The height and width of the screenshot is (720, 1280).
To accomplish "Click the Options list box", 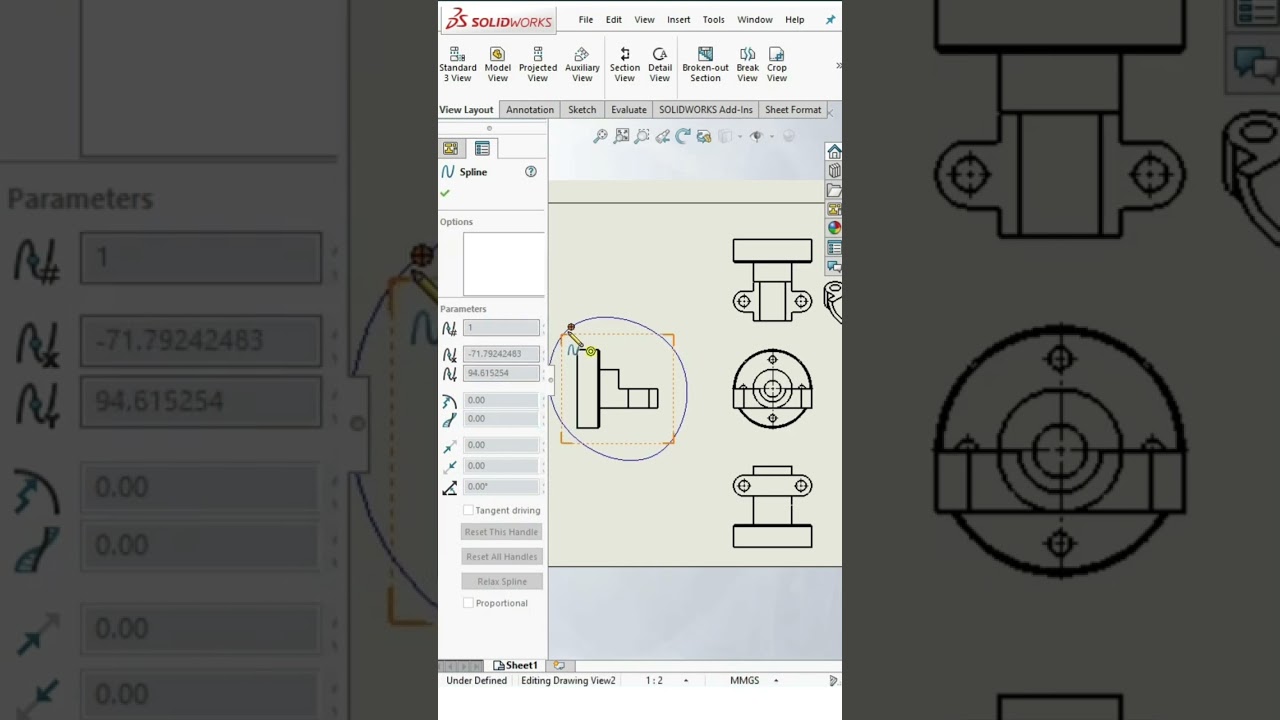I will (504, 265).
